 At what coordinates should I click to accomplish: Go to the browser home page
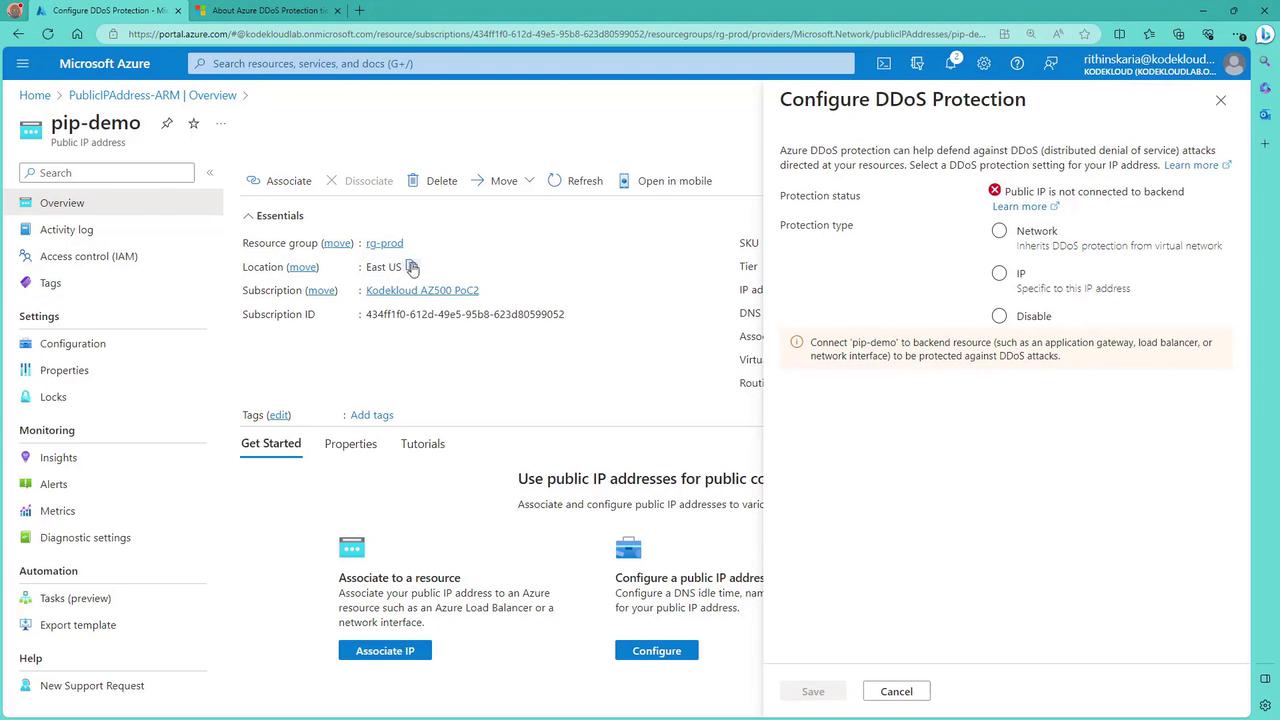click(x=77, y=34)
